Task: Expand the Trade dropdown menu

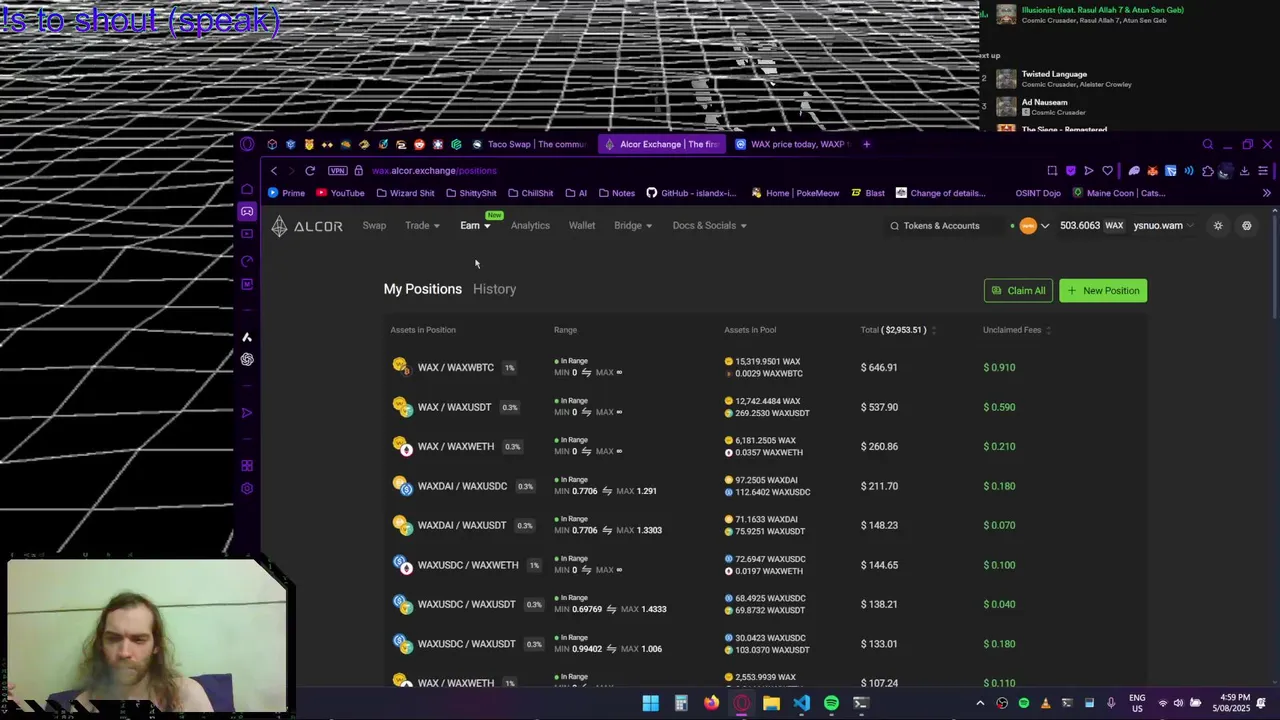Action: 422,226
